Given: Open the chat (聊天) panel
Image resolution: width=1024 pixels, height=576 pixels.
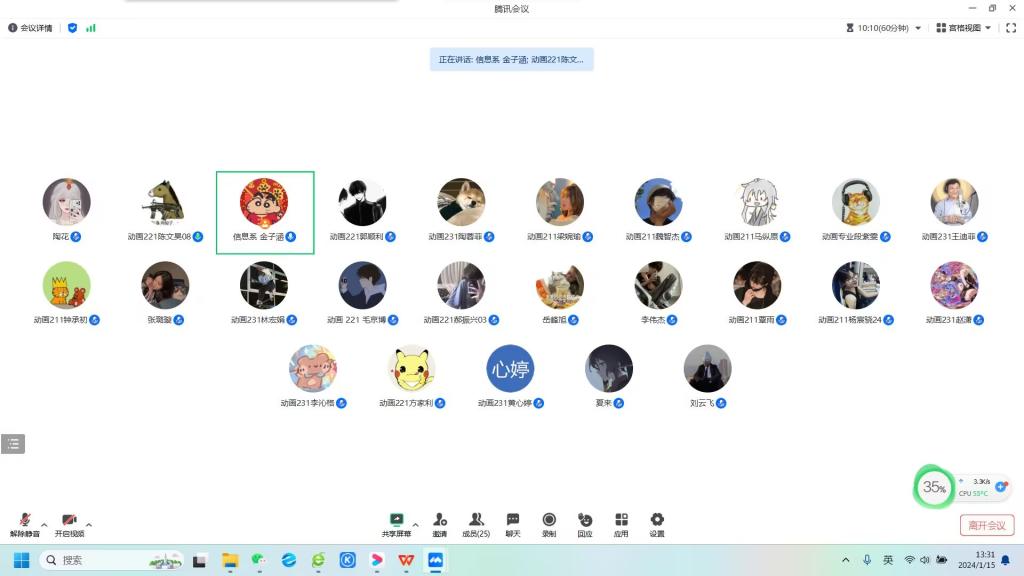Looking at the screenshot, I should click(513, 524).
